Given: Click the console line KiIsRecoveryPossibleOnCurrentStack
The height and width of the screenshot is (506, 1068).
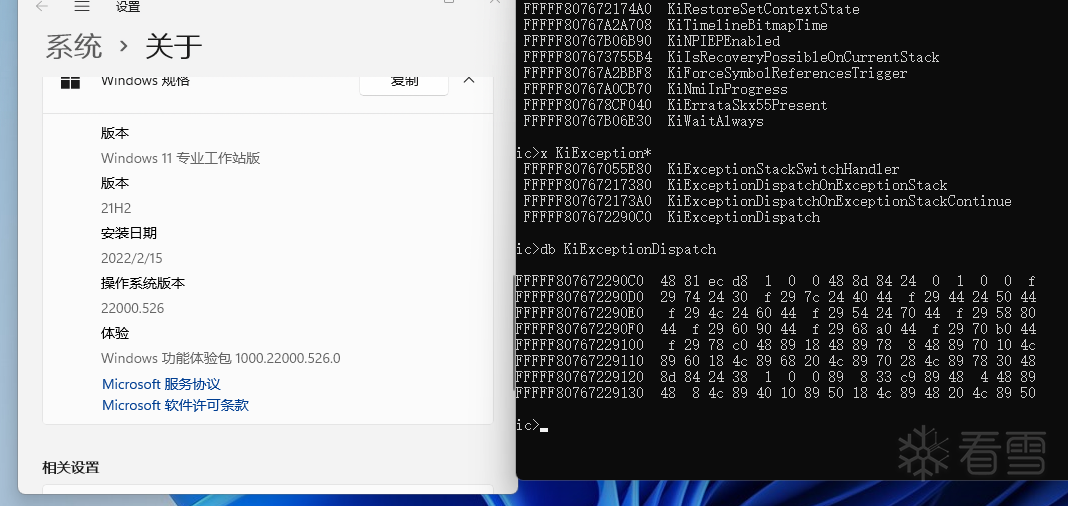Looking at the screenshot, I should tap(732, 57).
